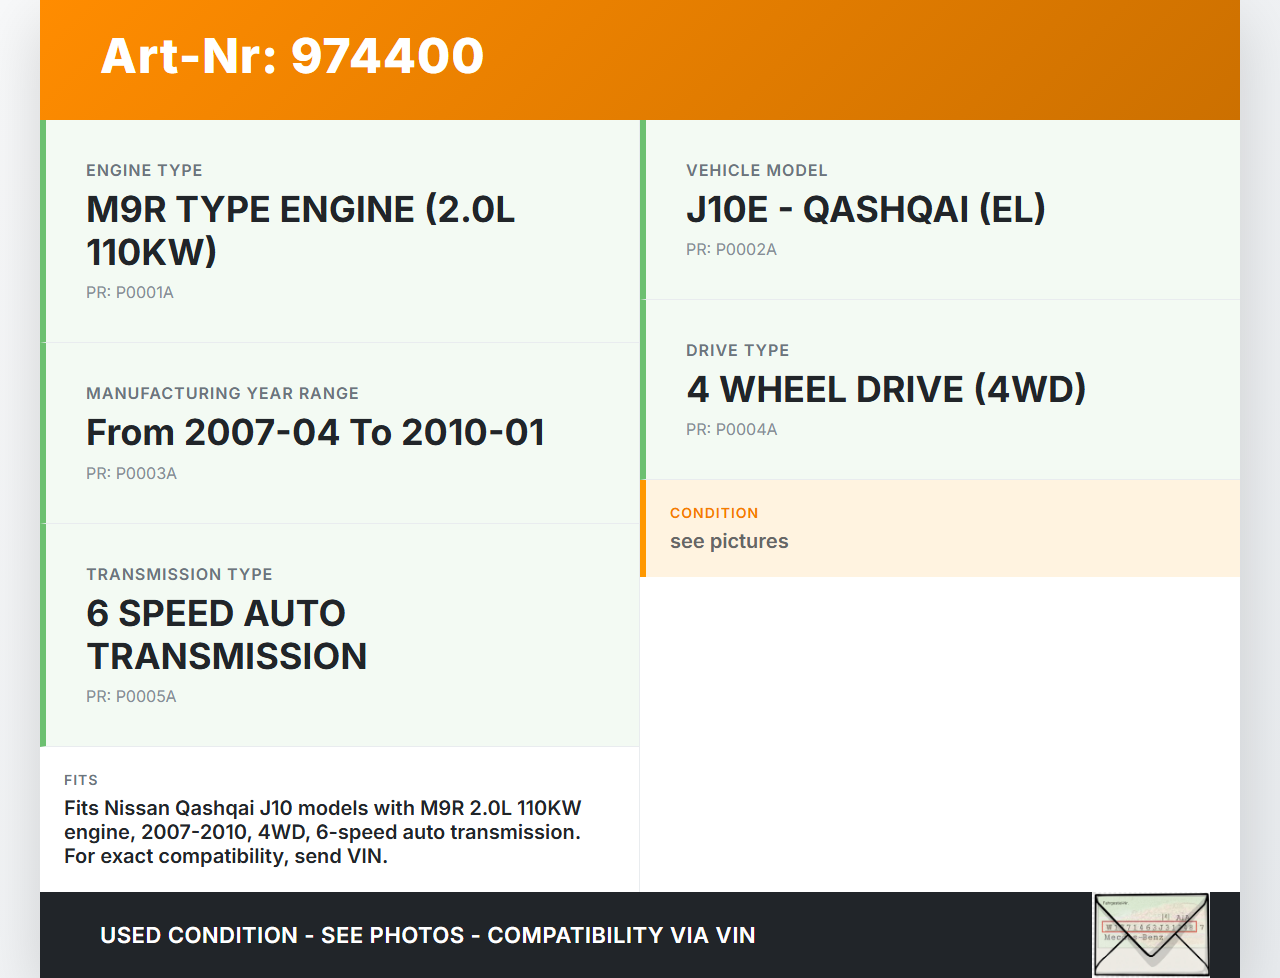The image size is (1280, 978).
Task: Click the VIN envelope icon in footer
Action: (x=1151, y=934)
